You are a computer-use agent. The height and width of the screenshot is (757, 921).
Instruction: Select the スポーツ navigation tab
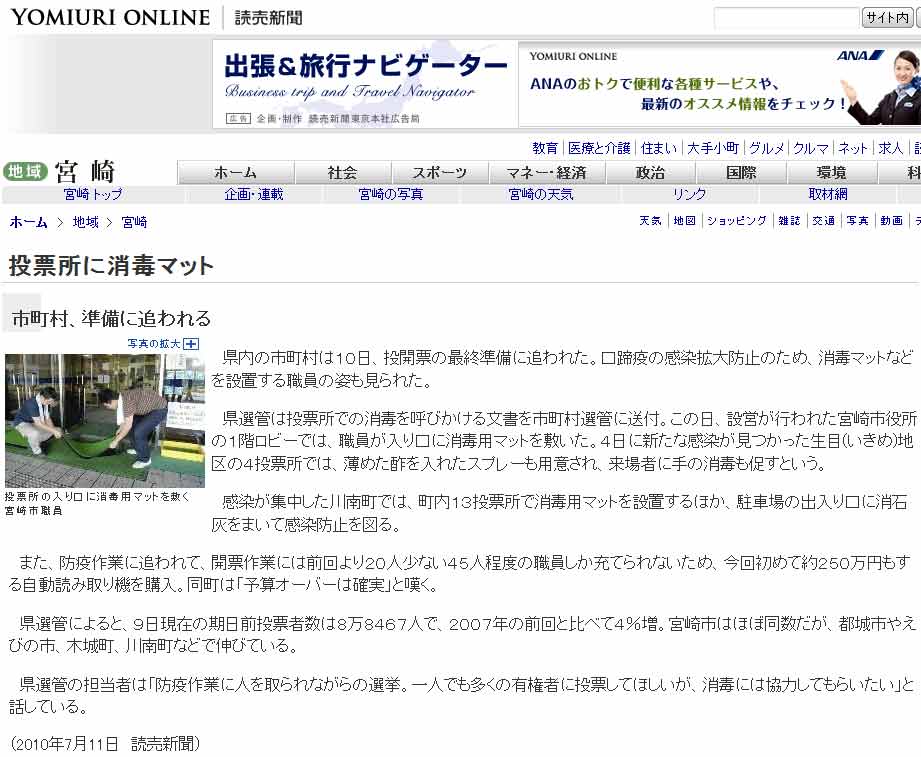(439, 172)
